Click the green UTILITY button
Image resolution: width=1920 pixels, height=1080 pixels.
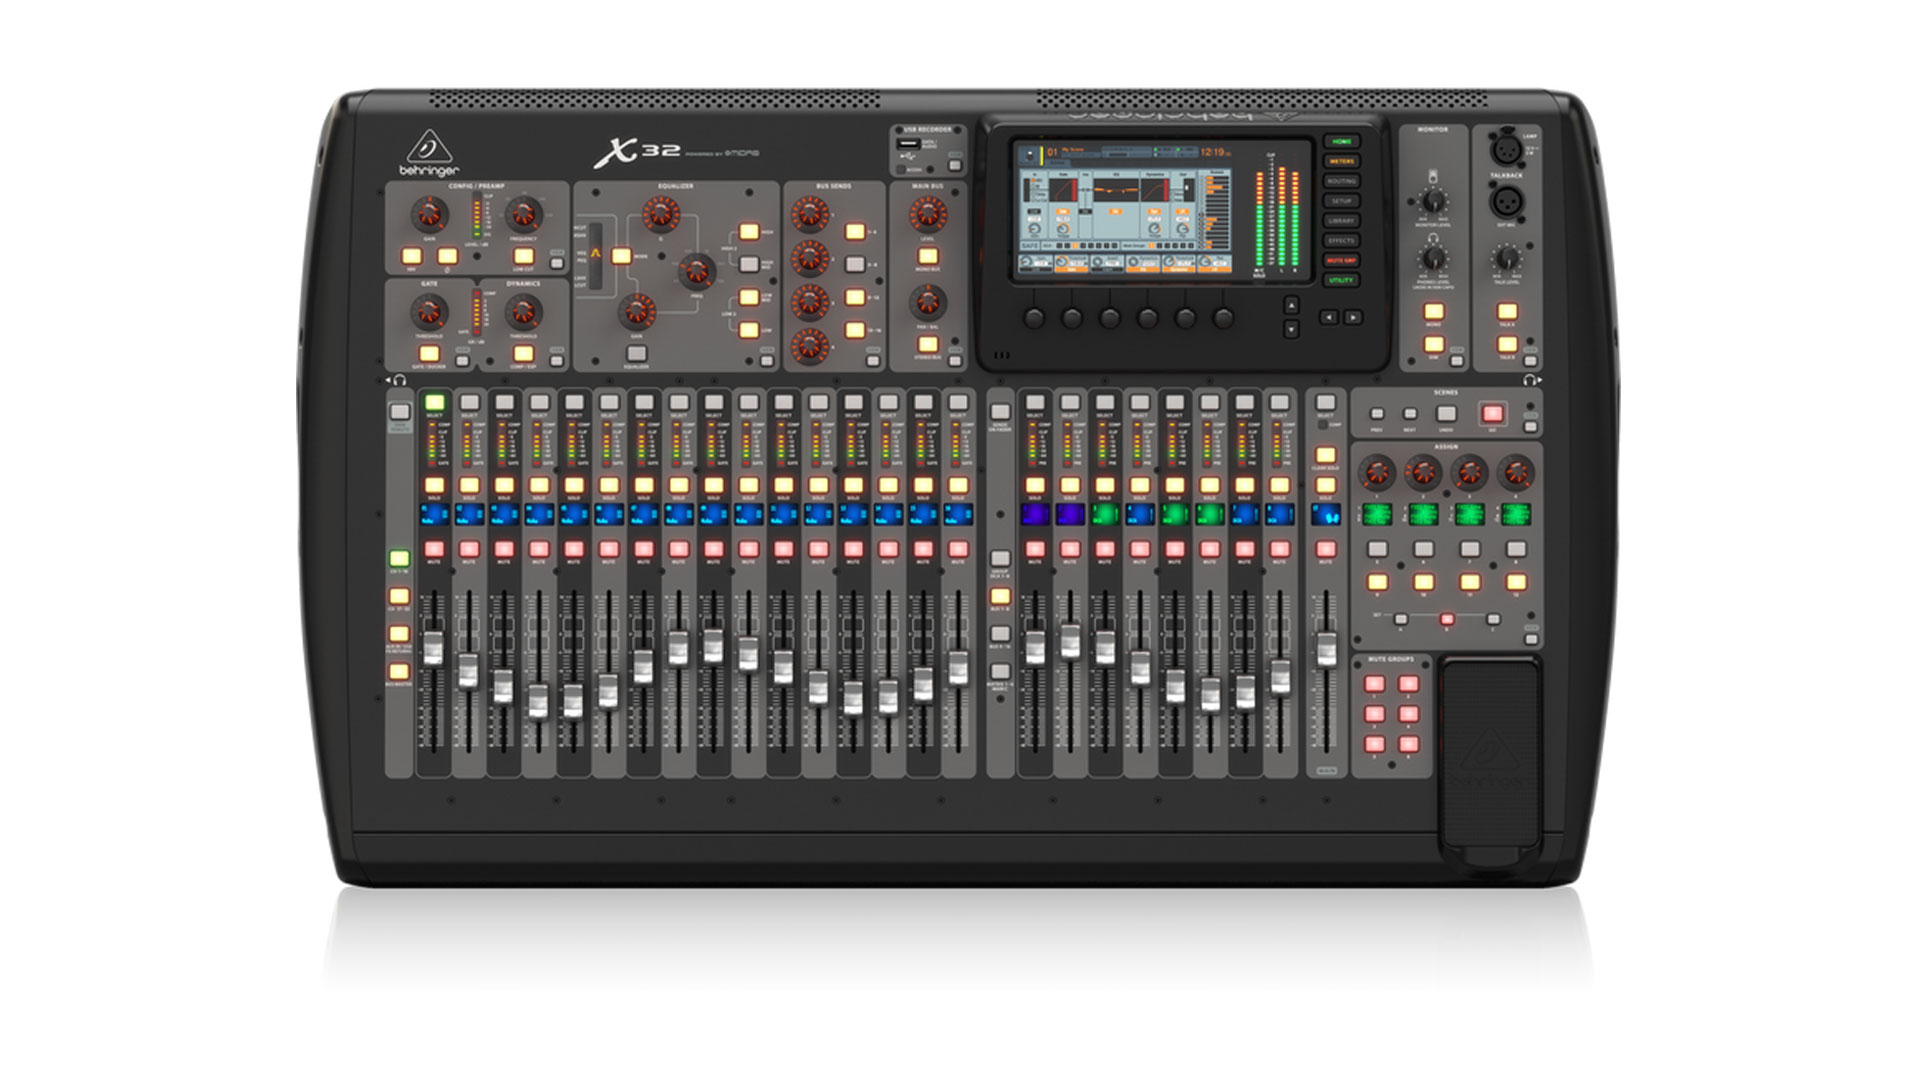pyautogui.click(x=1341, y=280)
